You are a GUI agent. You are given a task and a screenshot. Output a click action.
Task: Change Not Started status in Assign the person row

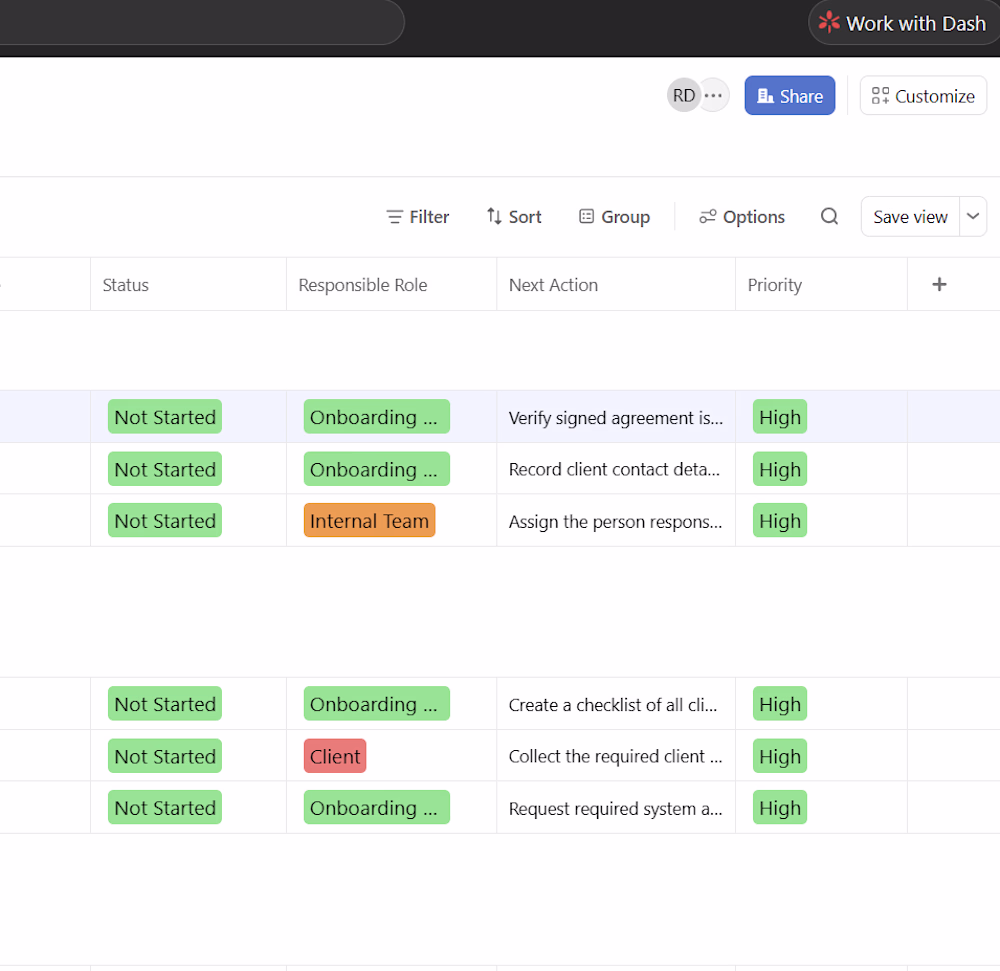165,520
